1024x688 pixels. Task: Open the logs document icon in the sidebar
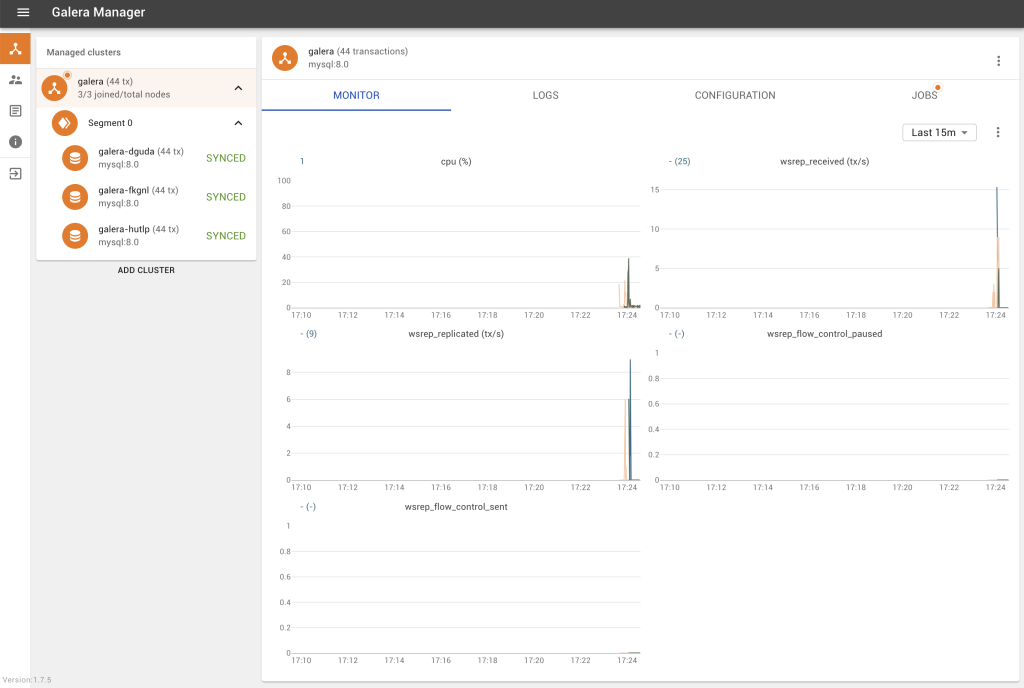[16, 111]
